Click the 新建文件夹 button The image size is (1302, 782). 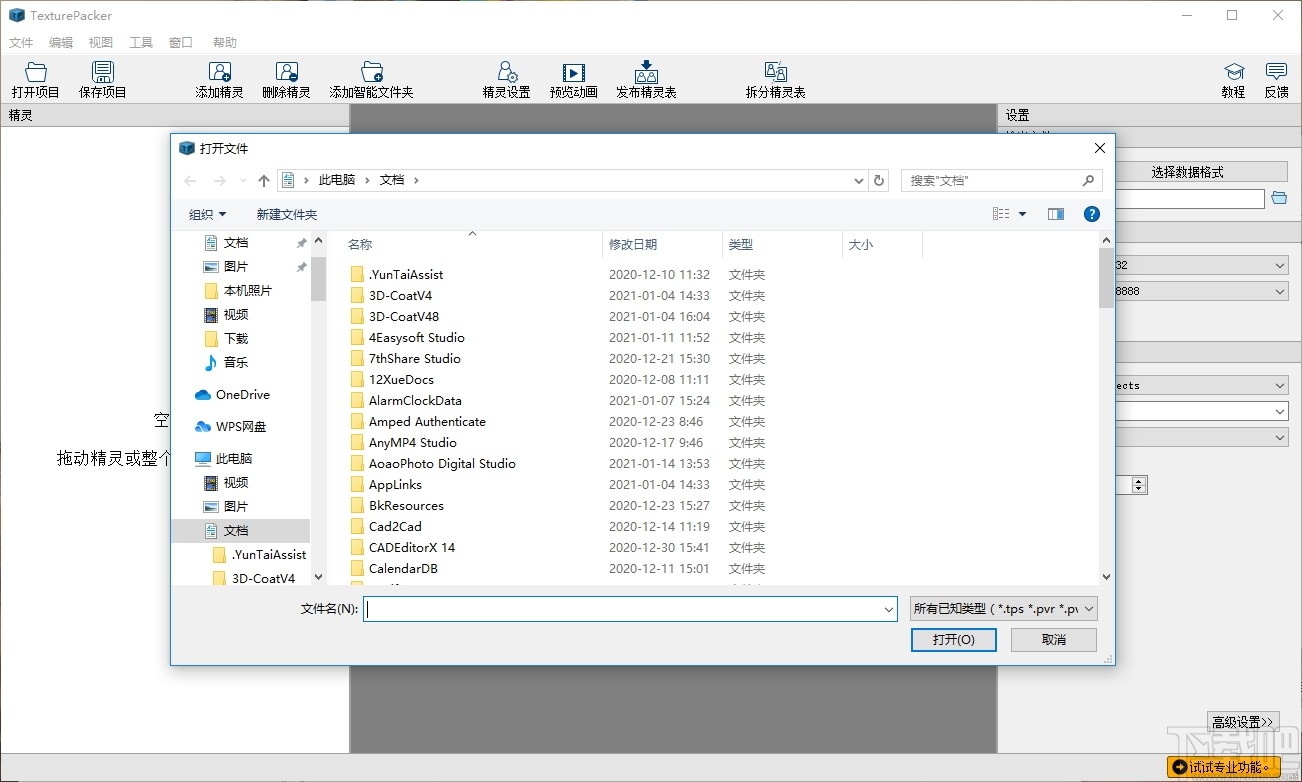287,214
